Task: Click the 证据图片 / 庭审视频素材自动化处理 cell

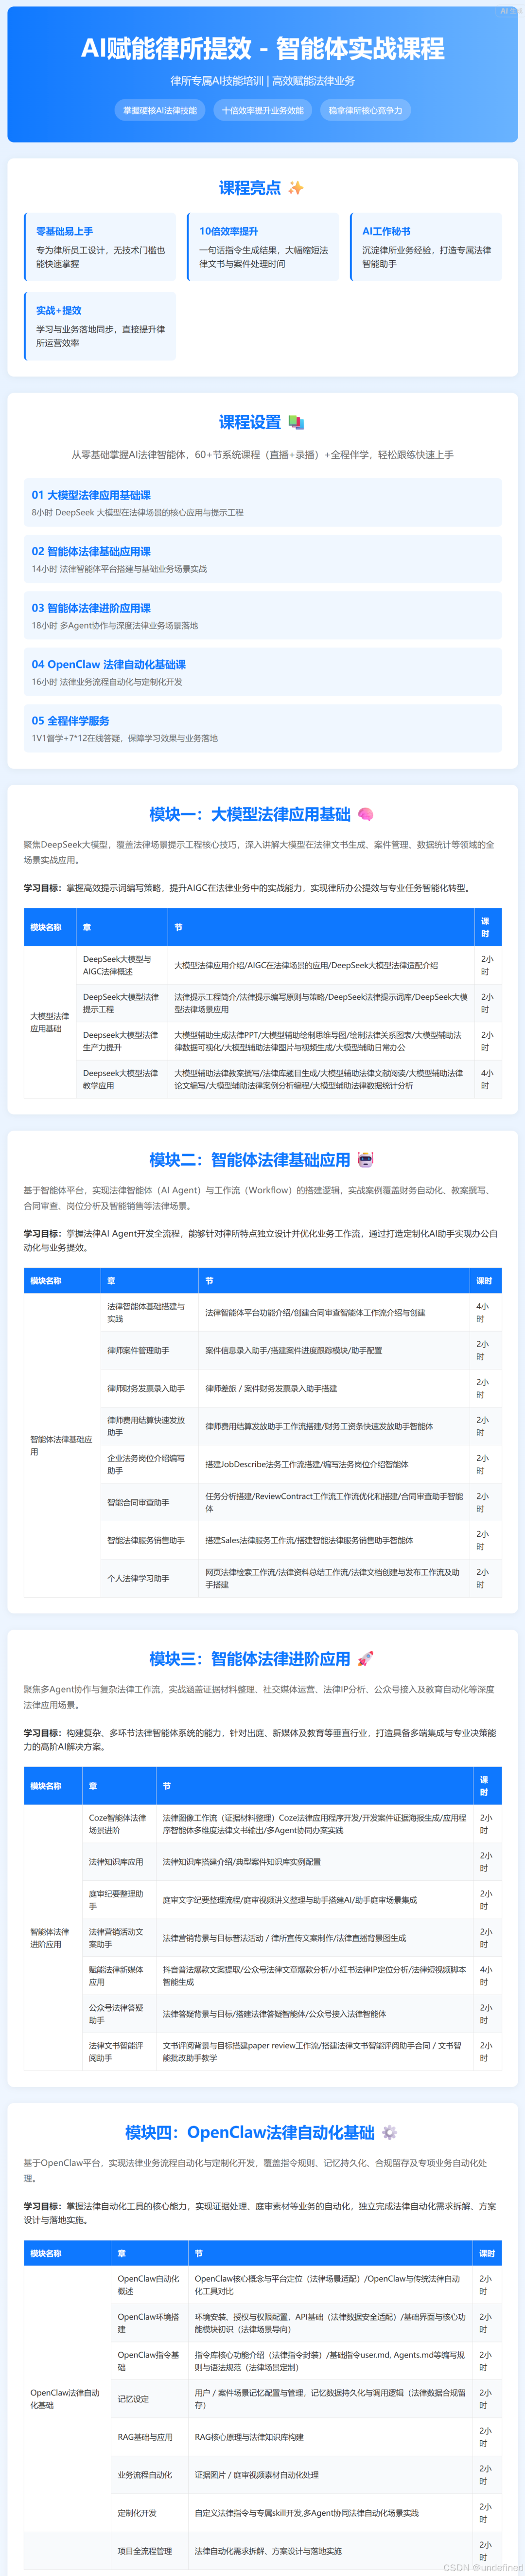Action: coord(331,2475)
